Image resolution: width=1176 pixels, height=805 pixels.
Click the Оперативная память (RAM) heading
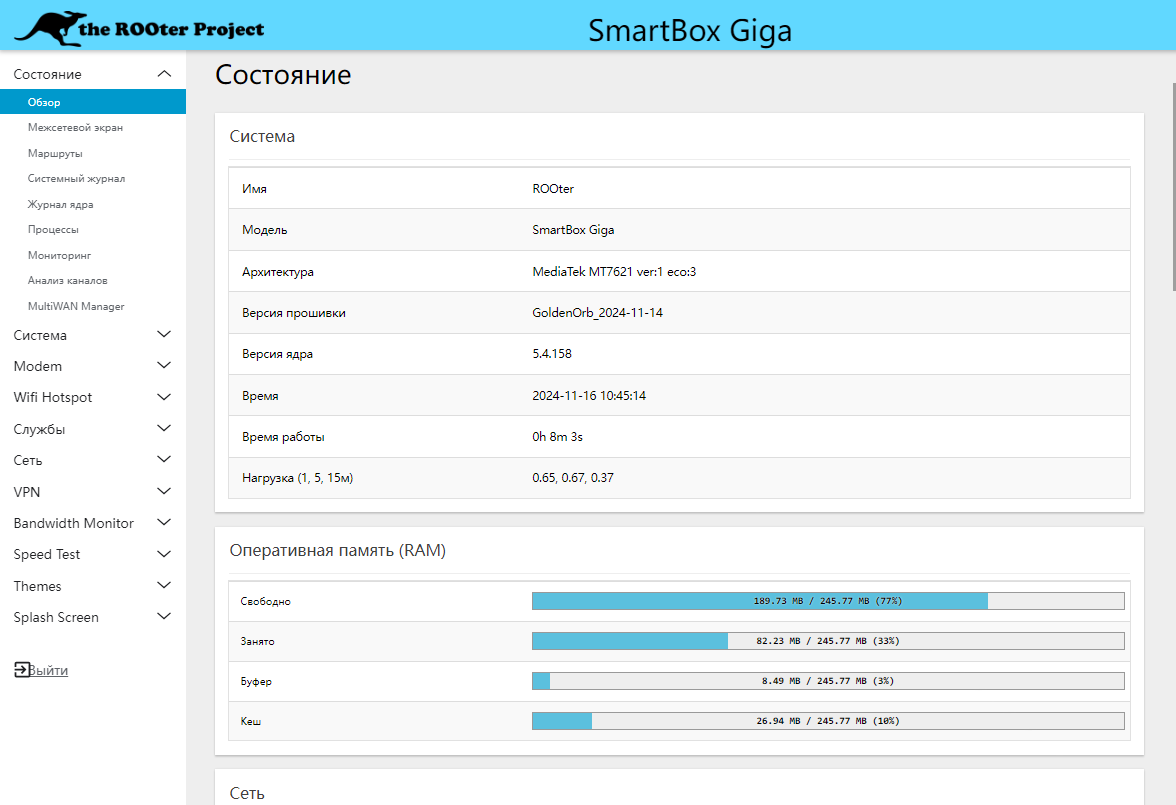[338, 551]
